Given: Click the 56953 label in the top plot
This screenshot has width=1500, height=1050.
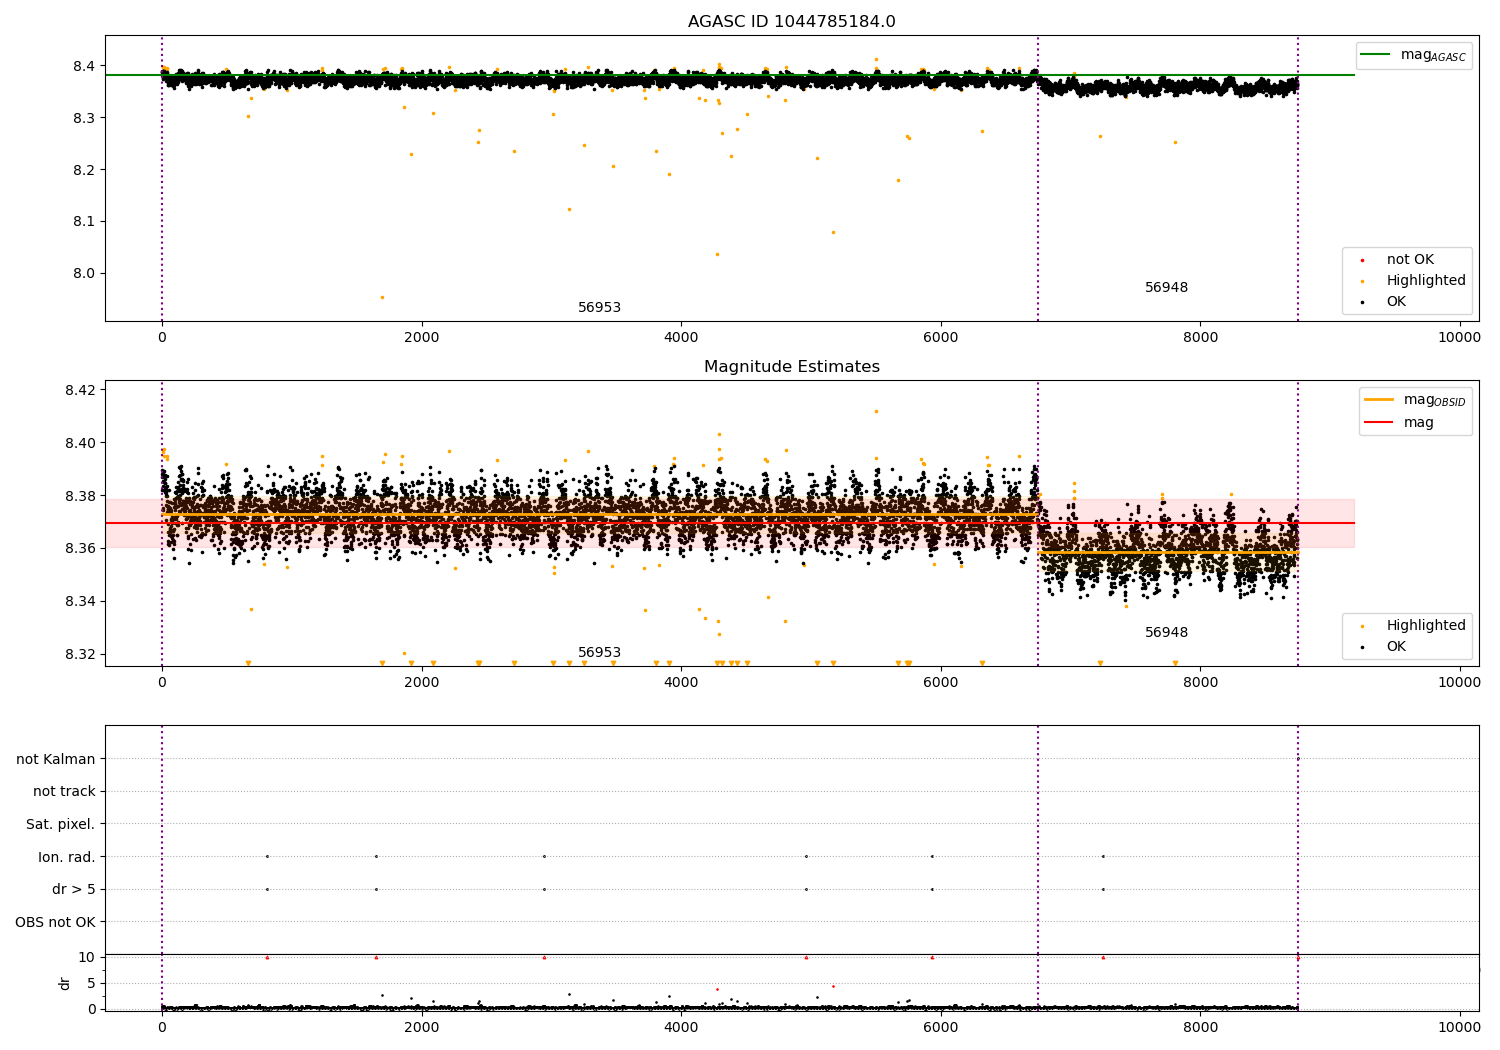Looking at the screenshot, I should [599, 308].
